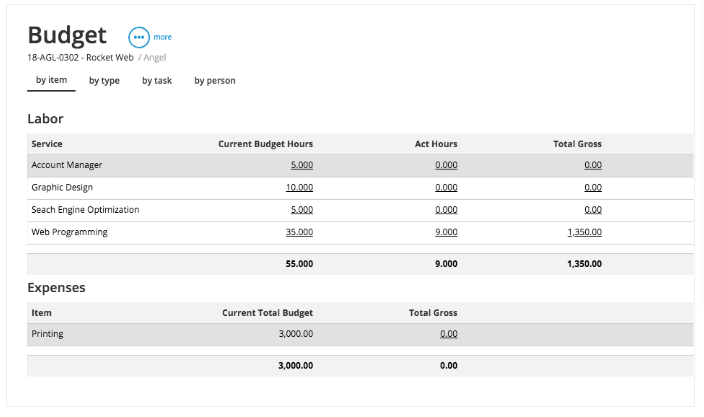The image size is (704, 417).
Task: Click Printing total gross 0.00 link
Action: coord(449,334)
